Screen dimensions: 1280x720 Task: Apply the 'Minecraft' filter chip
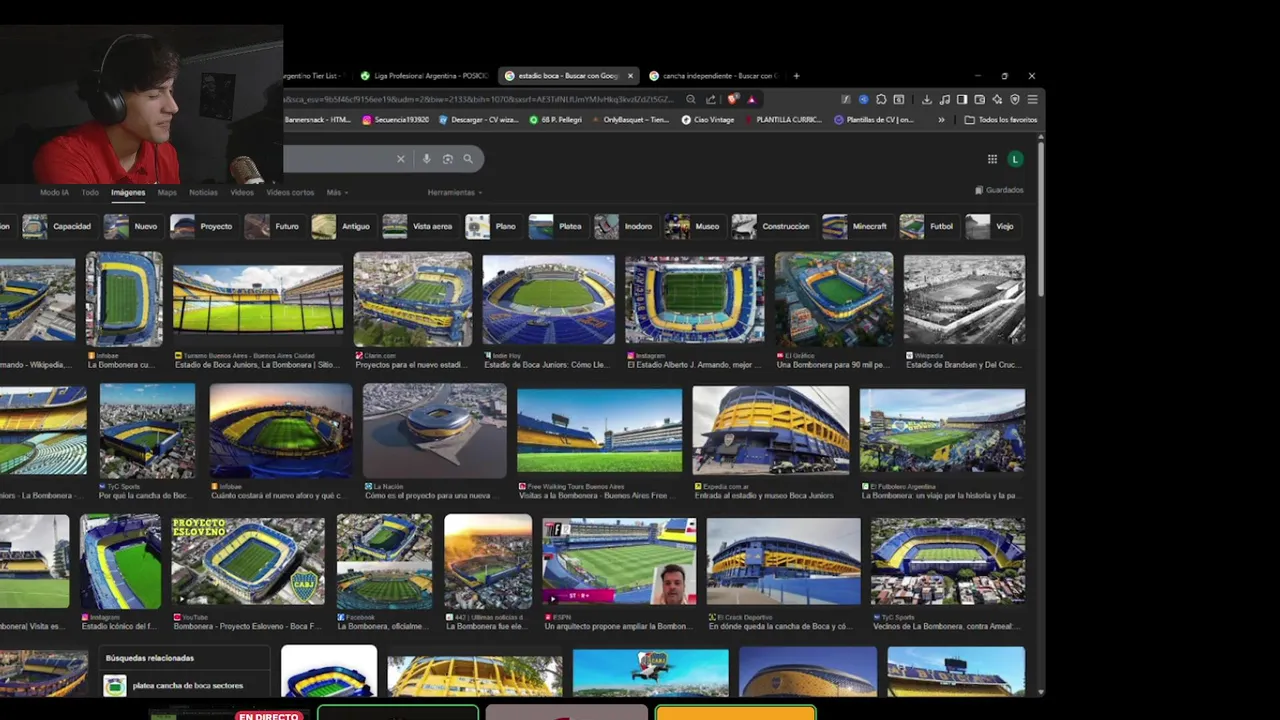click(x=856, y=227)
